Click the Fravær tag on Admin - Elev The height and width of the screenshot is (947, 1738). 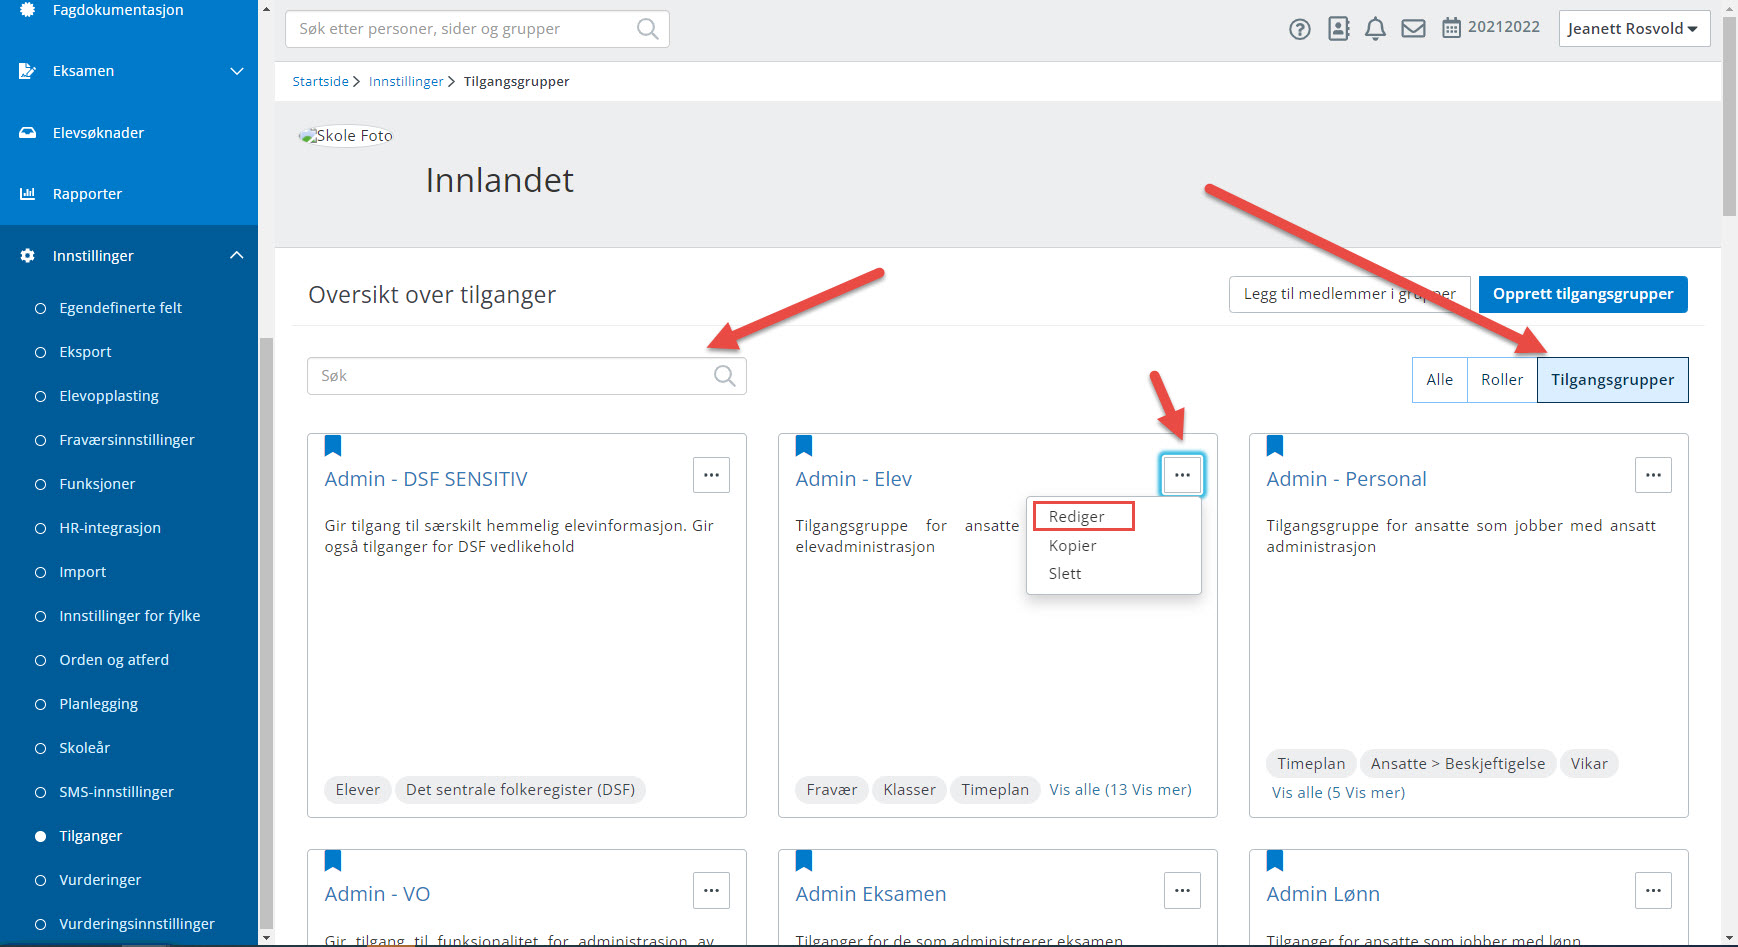point(831,790)
